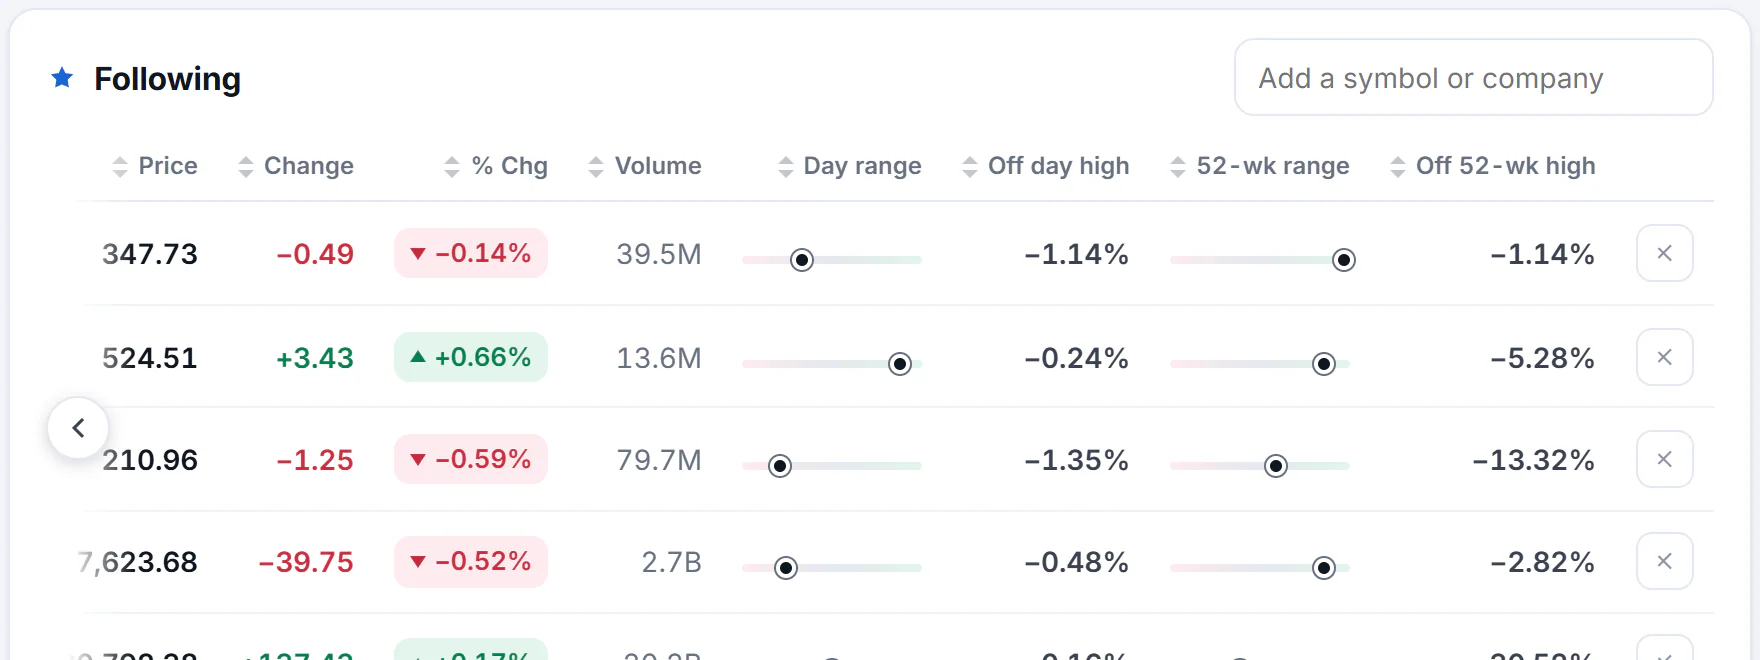Viewport: 1760px width, 660px height.
Task: Click day range slider in 524.51 row
Action: point(832,364)
